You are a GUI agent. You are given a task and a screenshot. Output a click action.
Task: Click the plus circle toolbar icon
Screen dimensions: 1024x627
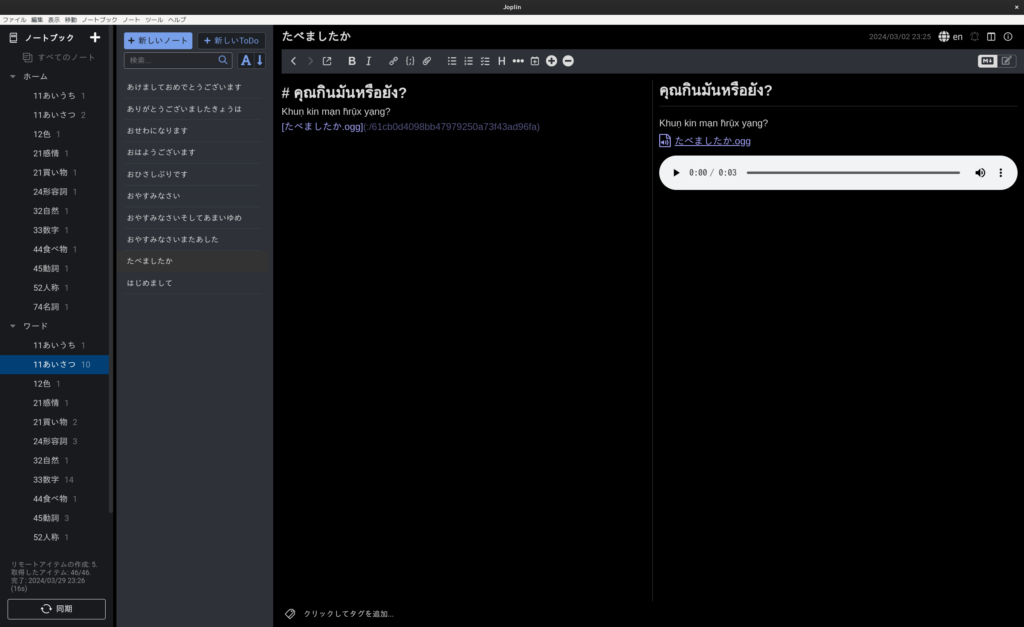pos(551,61)
